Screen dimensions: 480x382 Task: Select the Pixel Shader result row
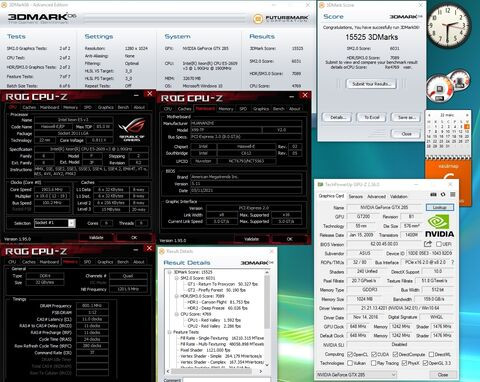[x=205, y=350]
